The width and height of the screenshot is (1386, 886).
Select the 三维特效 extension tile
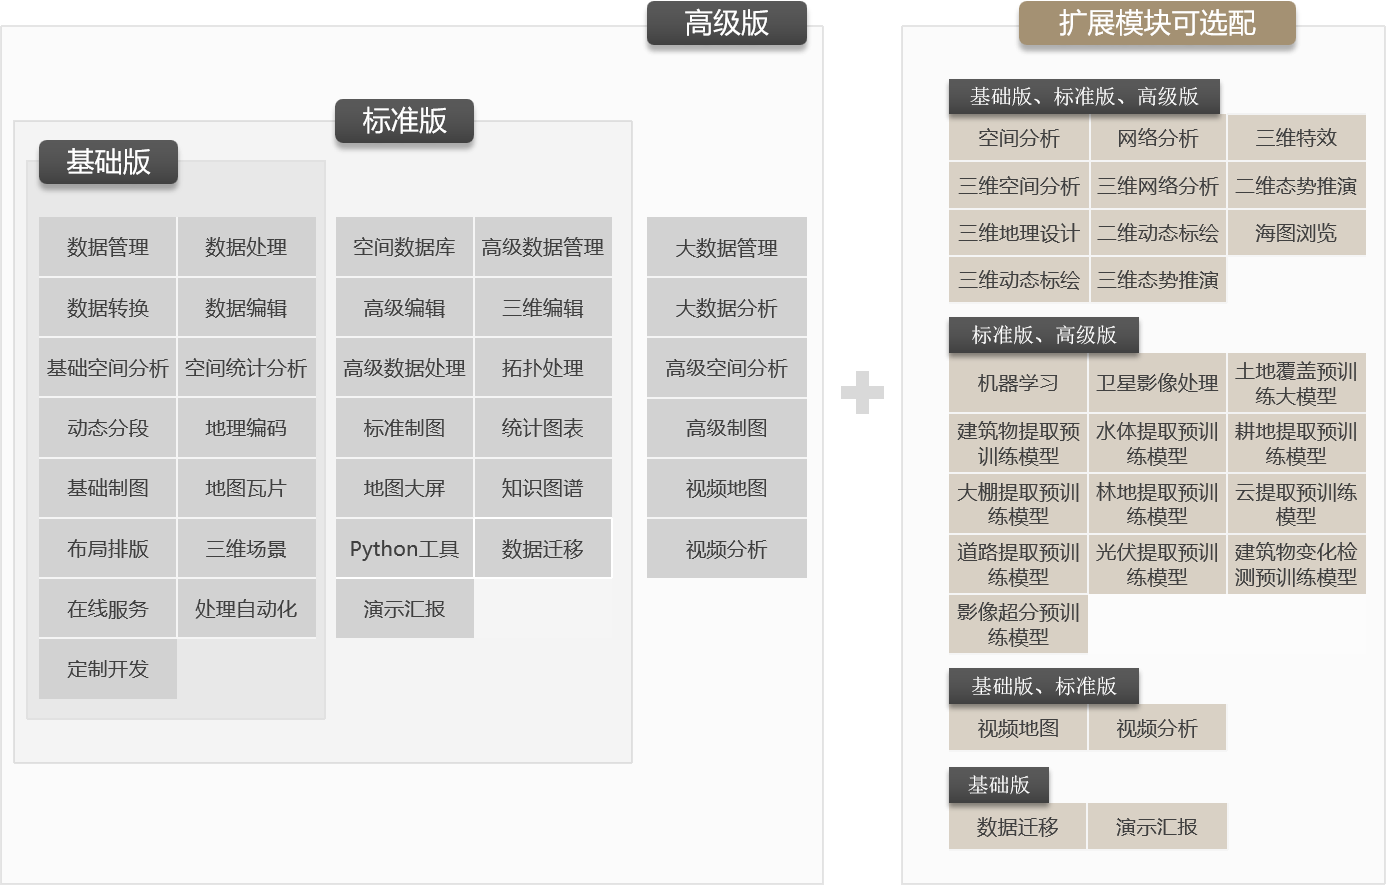click(x=1296, y=138)
